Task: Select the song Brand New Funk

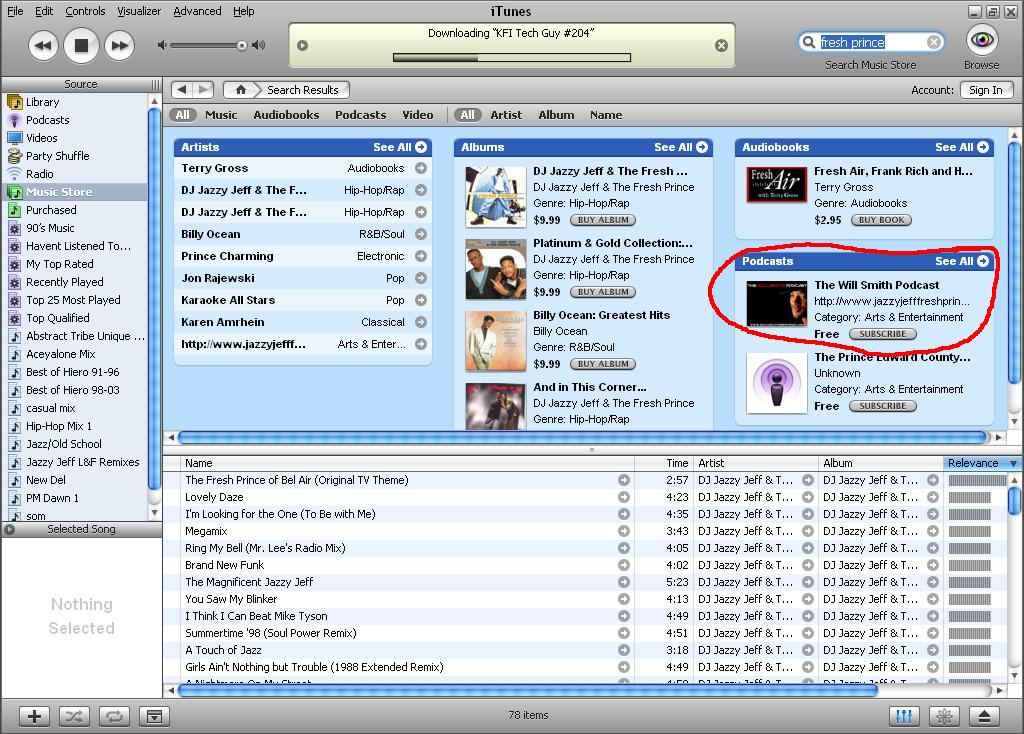Action: pos(225,565)
